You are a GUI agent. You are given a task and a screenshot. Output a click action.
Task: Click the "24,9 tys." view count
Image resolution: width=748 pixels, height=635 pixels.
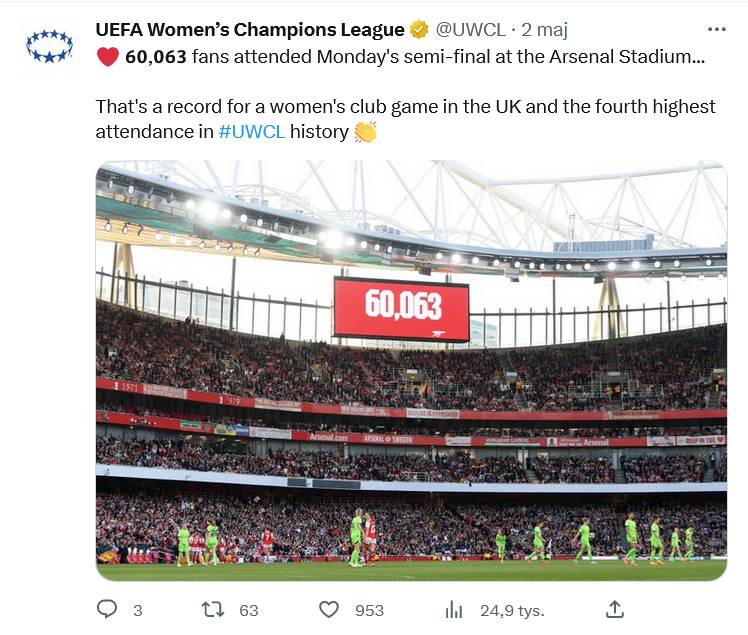click(x=506, y=610)
